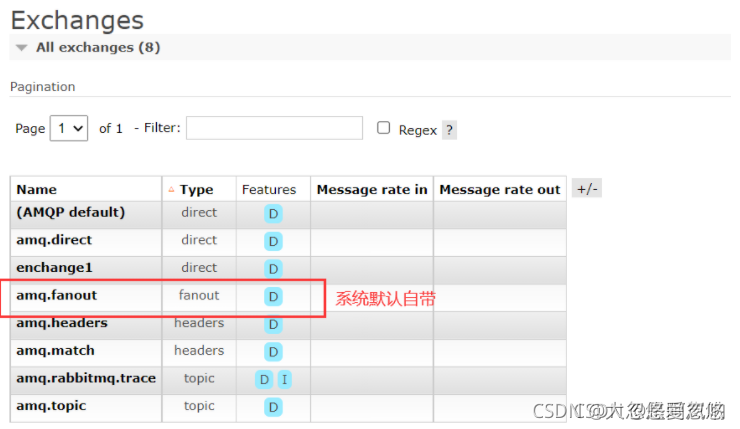Toggle column display with +/- button
740x429 pixels.
[587, 189]
